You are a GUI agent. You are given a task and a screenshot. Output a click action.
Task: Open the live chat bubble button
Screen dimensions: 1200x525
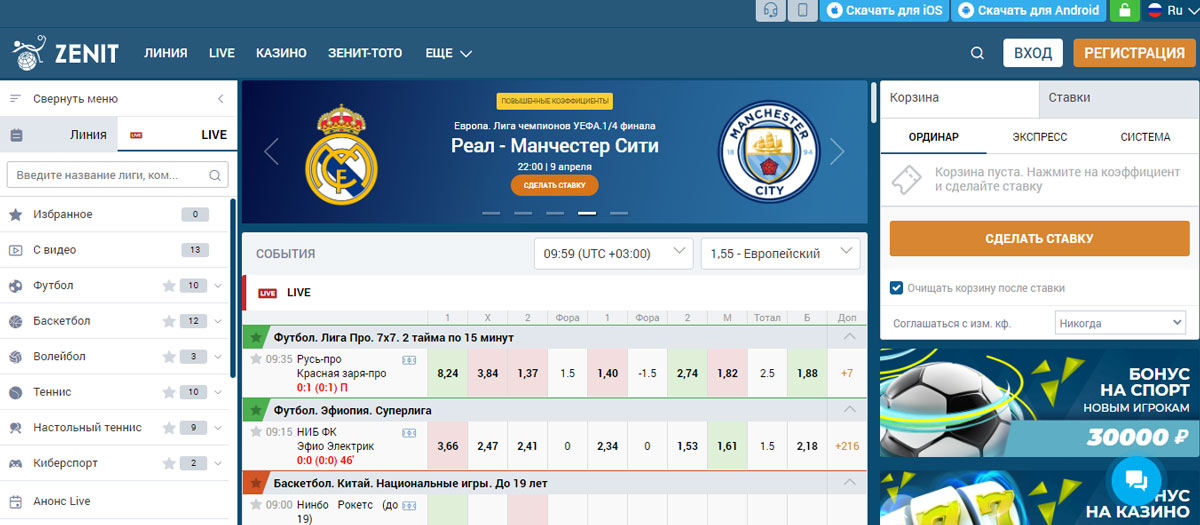[1135, 481]
